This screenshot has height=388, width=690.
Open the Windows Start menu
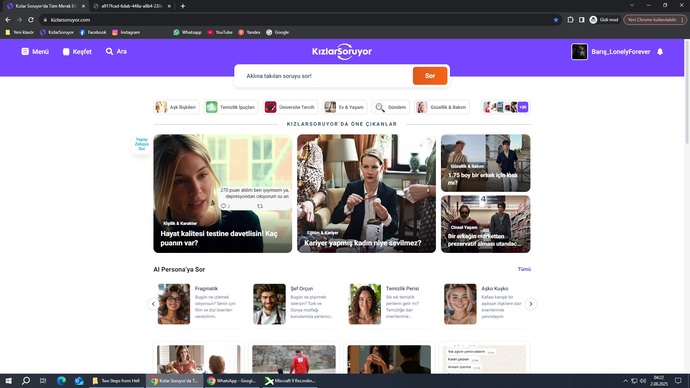pyautogui.click(x=8, y=381)
